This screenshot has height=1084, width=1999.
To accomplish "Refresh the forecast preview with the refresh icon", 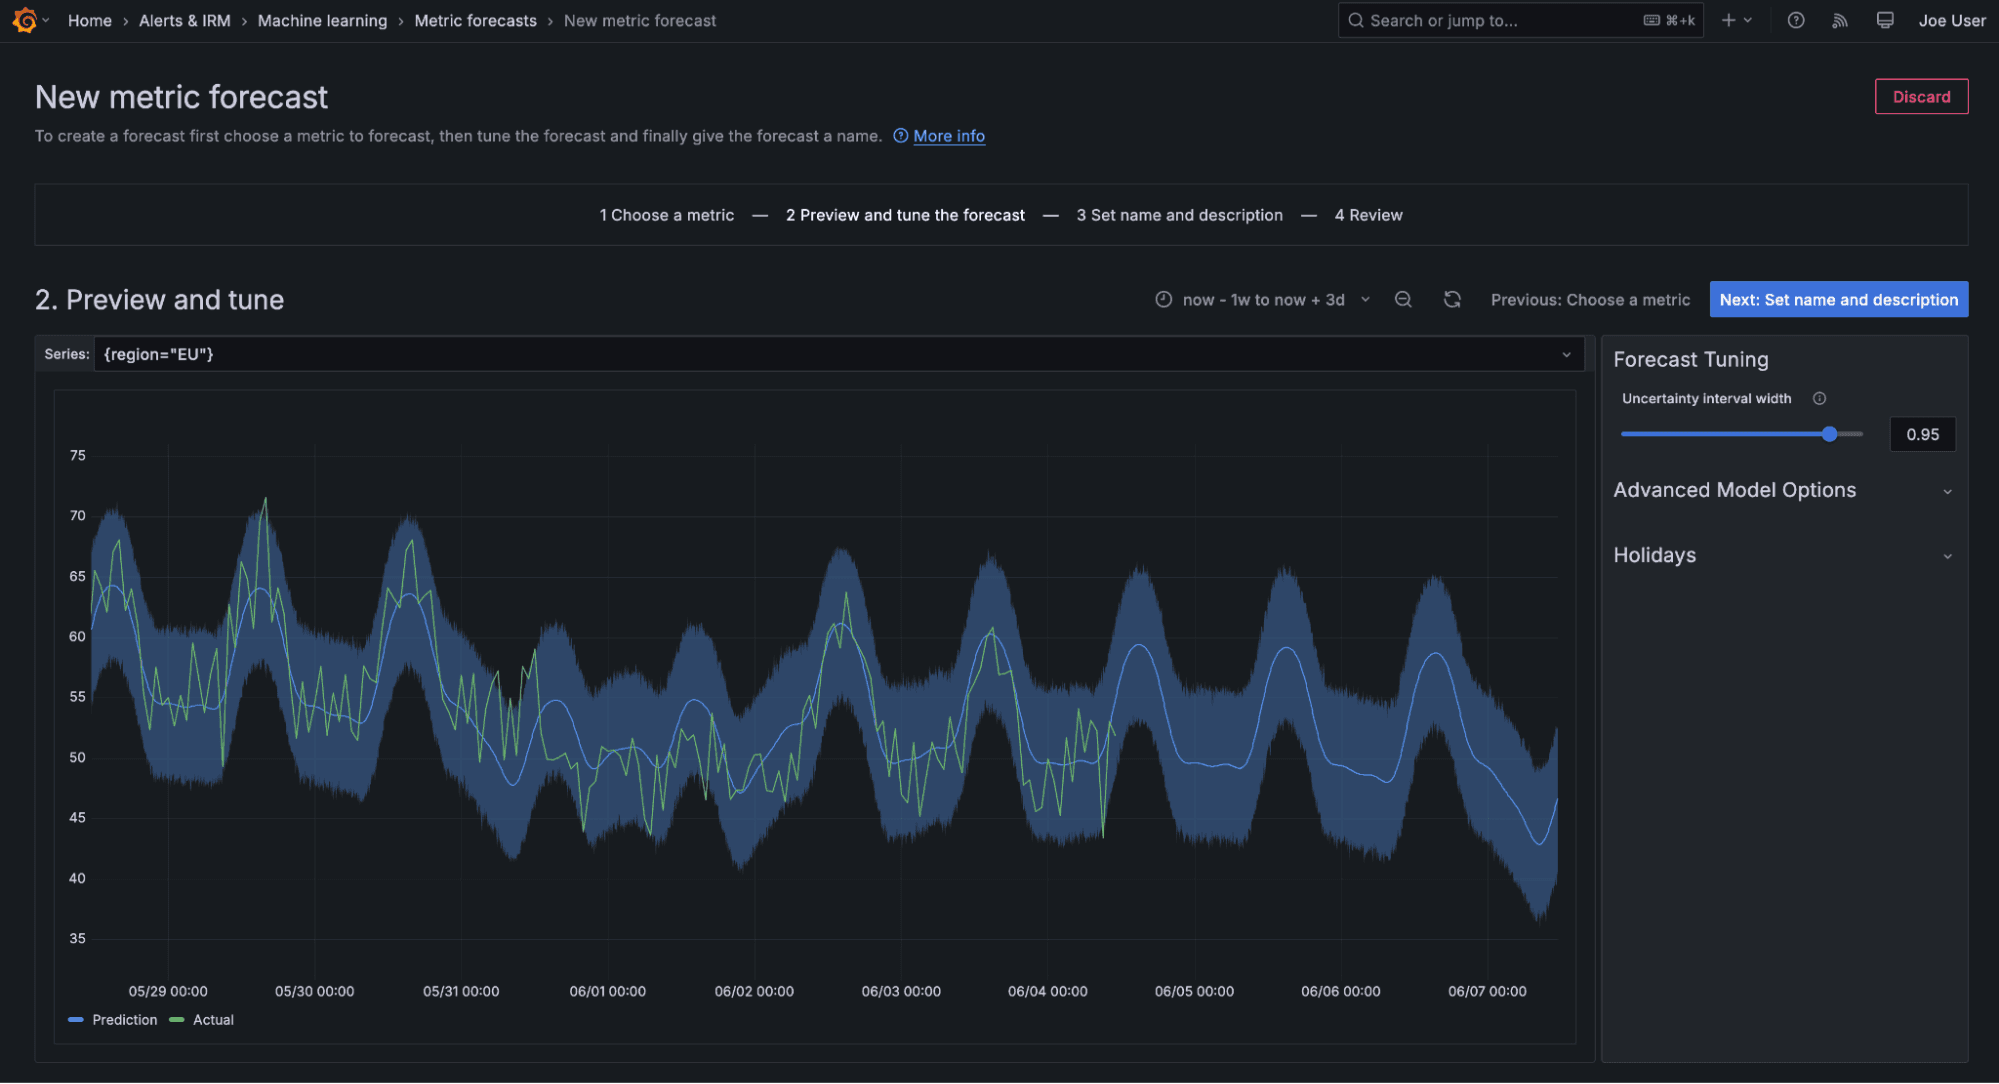I will 1452,299.
